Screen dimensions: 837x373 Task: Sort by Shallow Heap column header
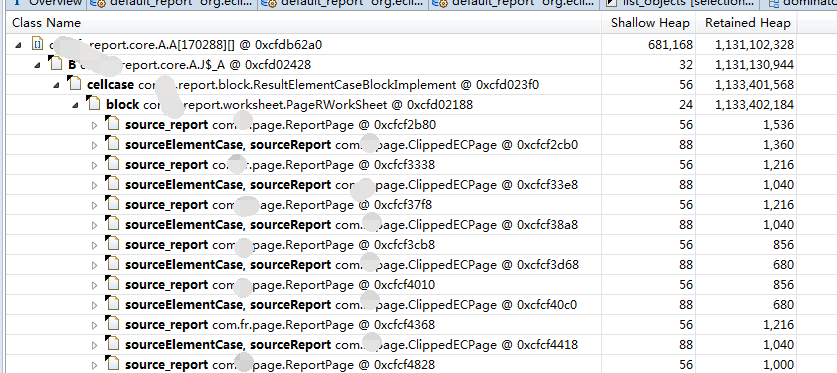650,23
